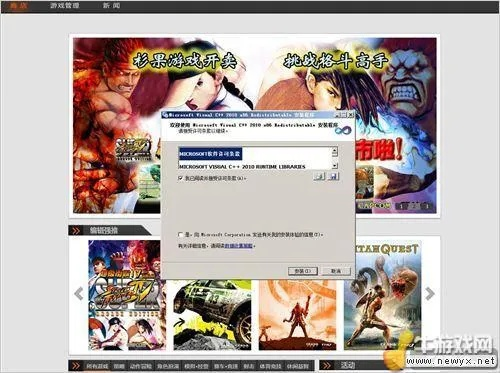Click the next arrow of the game carousel

click(430, 294)
